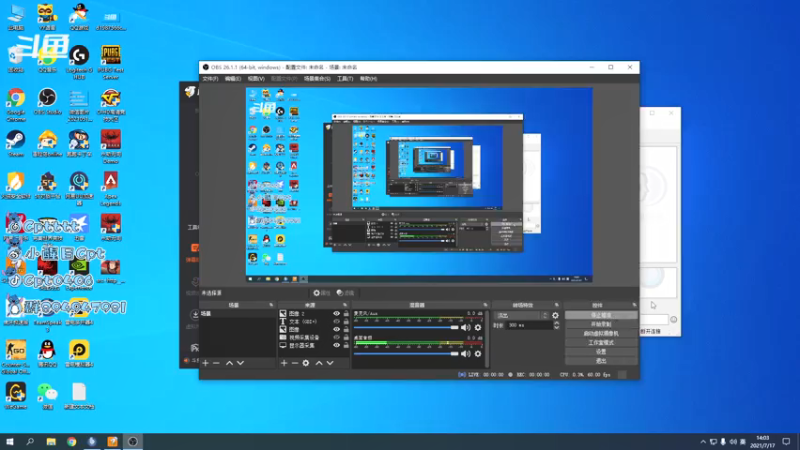Click the 退出 button in OBS
Viewport: 800px width, 450px height.
pyautogui.click(x=601, y=361)
